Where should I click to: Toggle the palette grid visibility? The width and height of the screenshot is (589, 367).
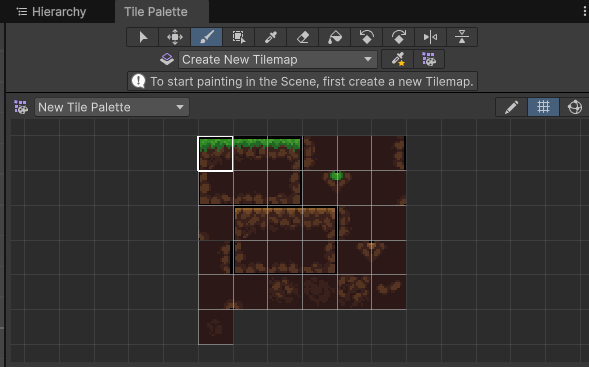pos(544,107)
